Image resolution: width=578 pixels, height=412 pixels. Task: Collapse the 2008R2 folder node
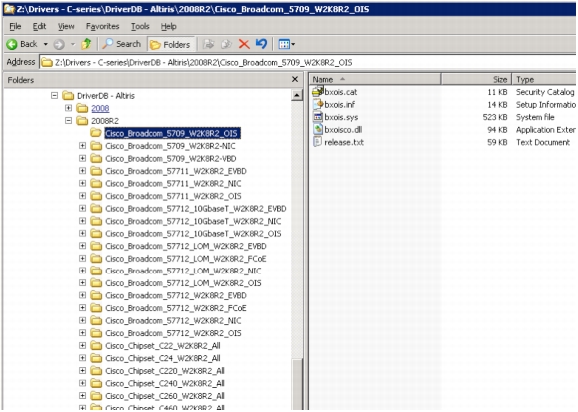(x=69, y=121)
